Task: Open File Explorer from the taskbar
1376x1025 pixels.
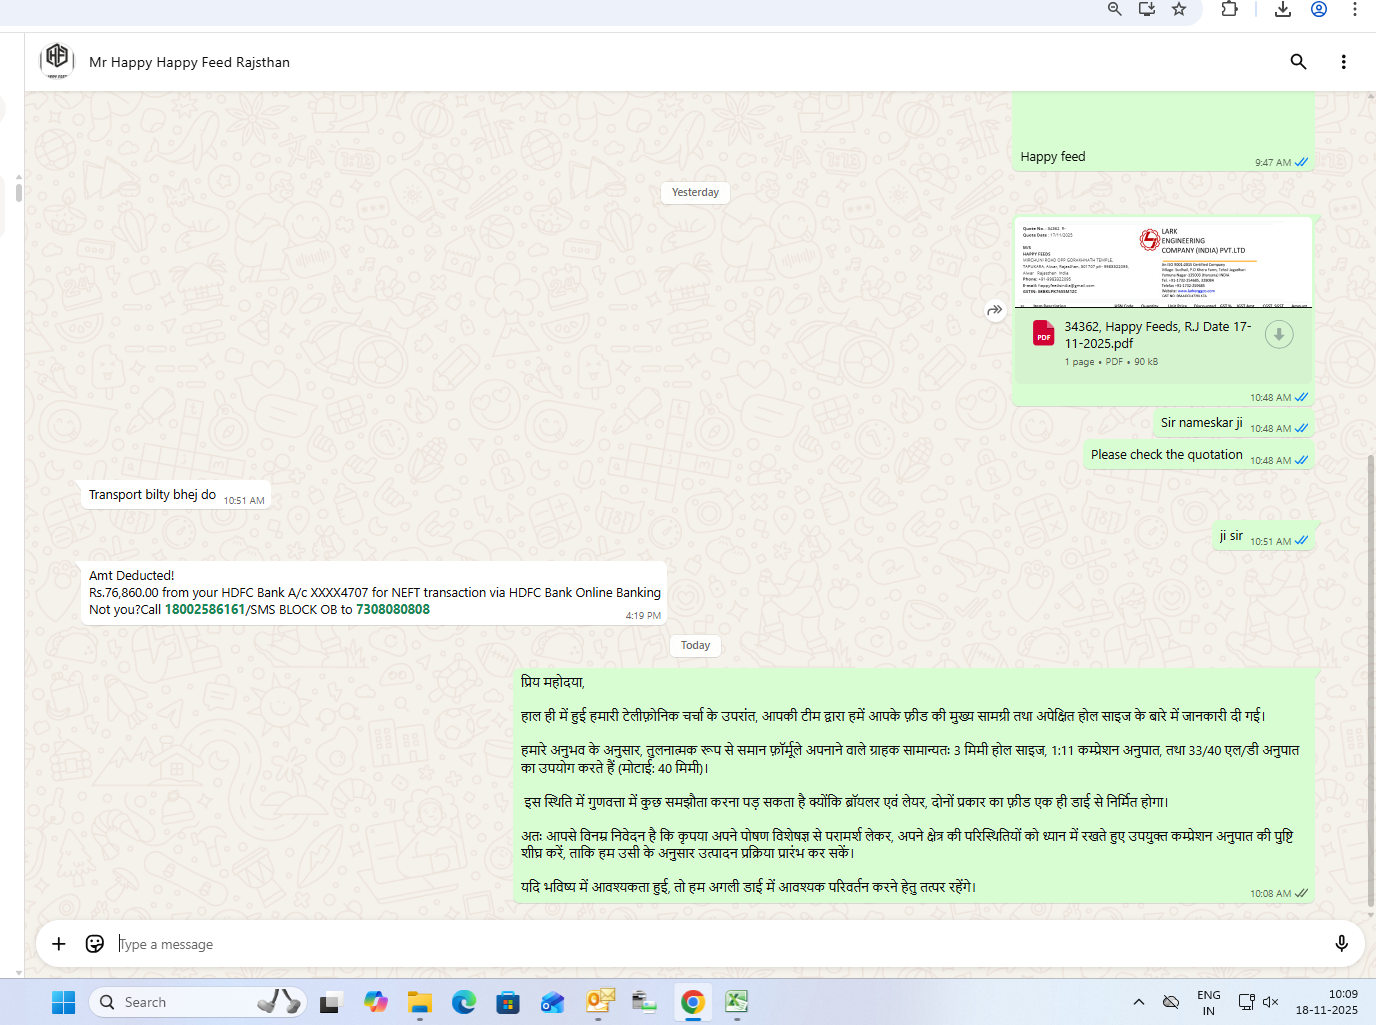Action: click(x=419, y=1002)
